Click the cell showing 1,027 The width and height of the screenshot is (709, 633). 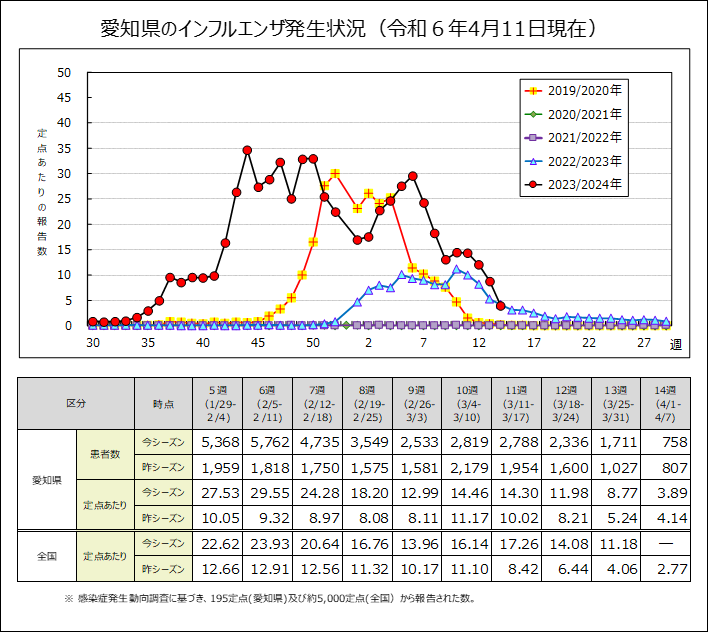616,468
